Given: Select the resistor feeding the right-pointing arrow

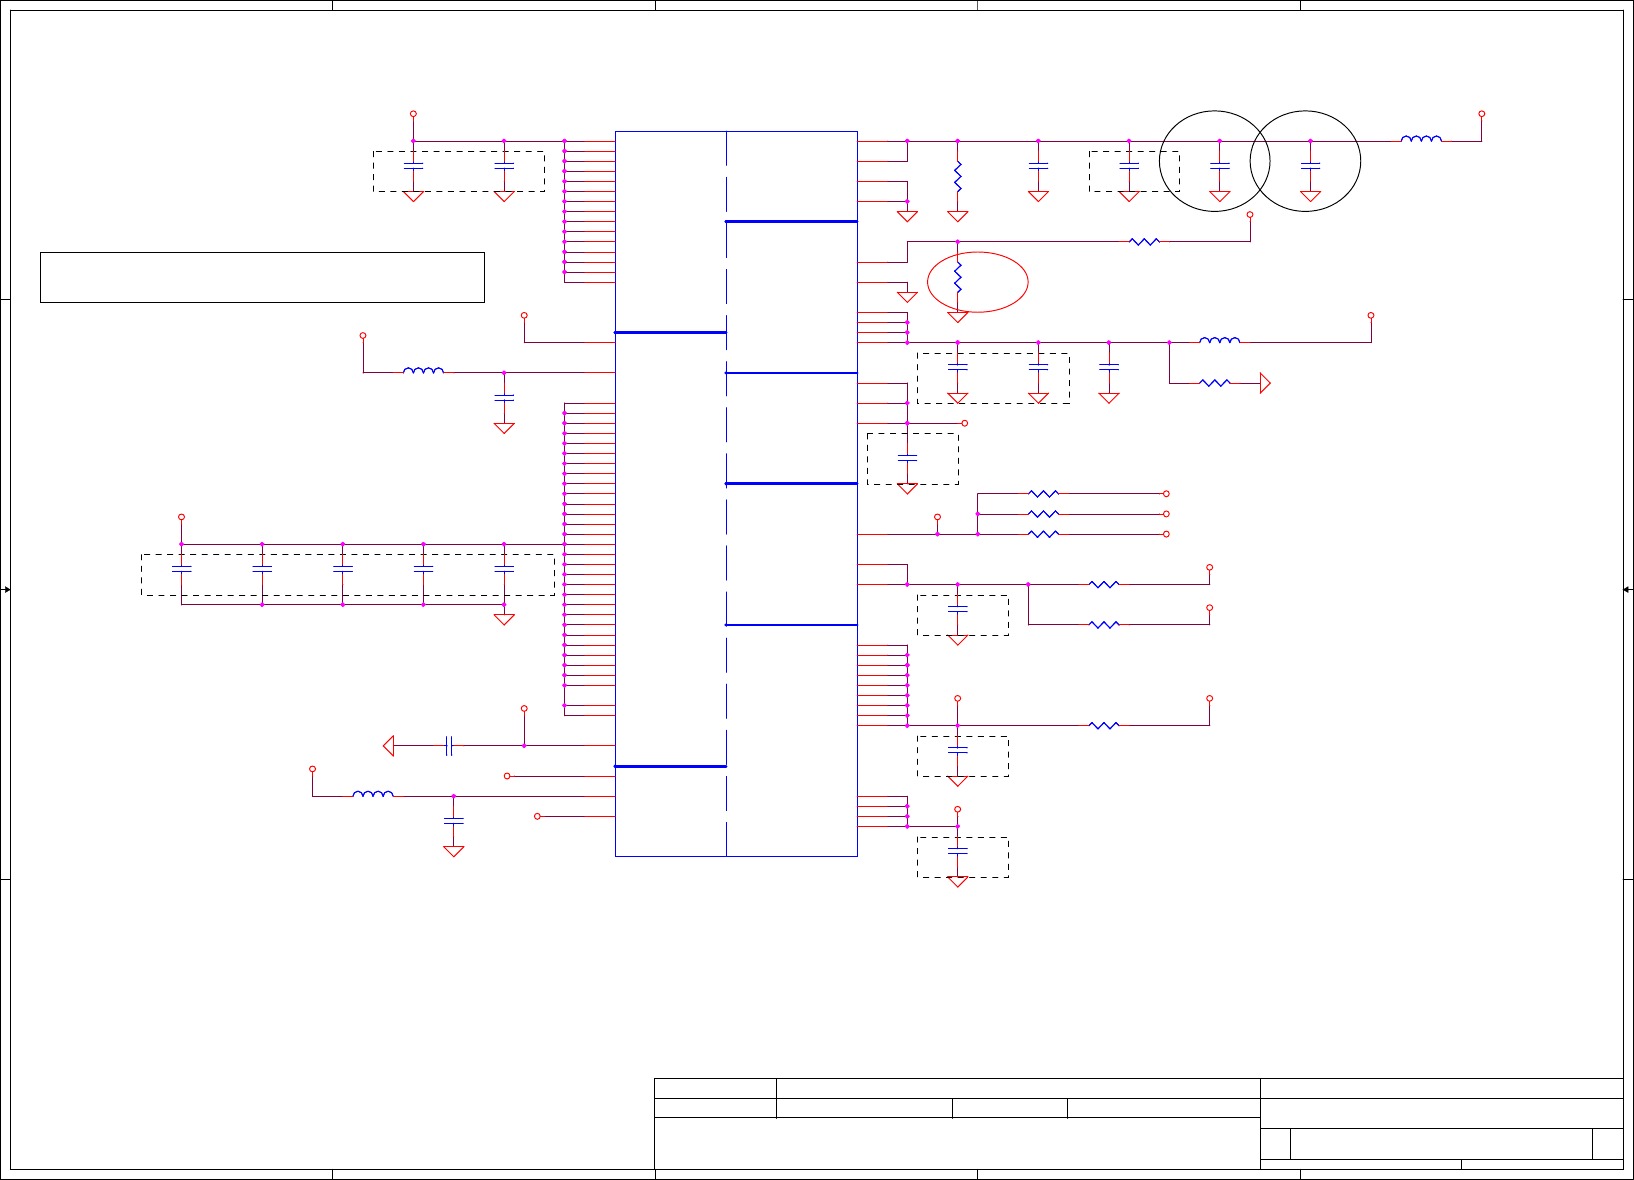Looking at the screenshot, I should coord(1214,383).
